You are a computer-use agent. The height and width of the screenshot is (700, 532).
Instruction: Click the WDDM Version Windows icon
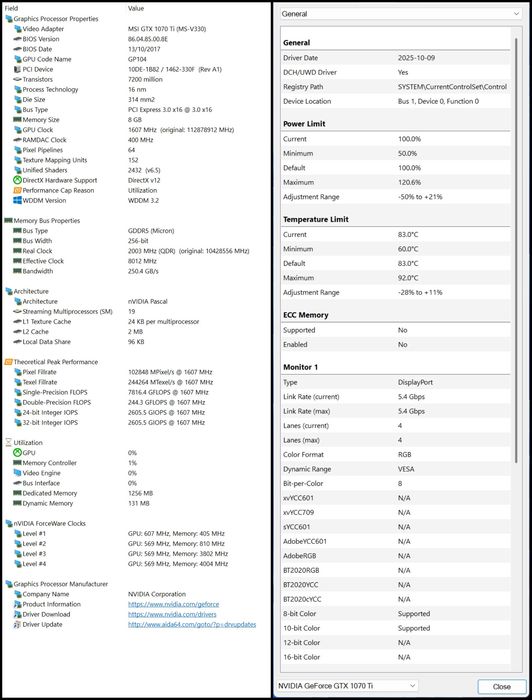(17, 200)
